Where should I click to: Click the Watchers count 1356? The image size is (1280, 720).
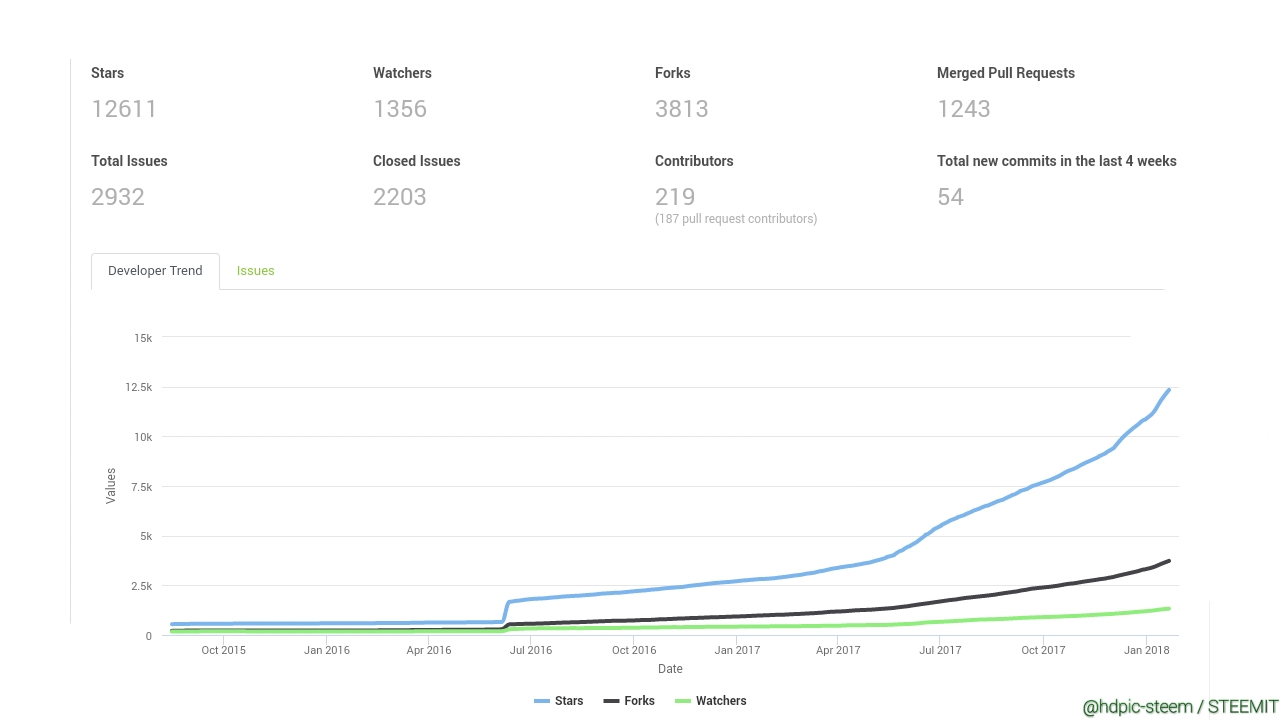pos(400,109)
